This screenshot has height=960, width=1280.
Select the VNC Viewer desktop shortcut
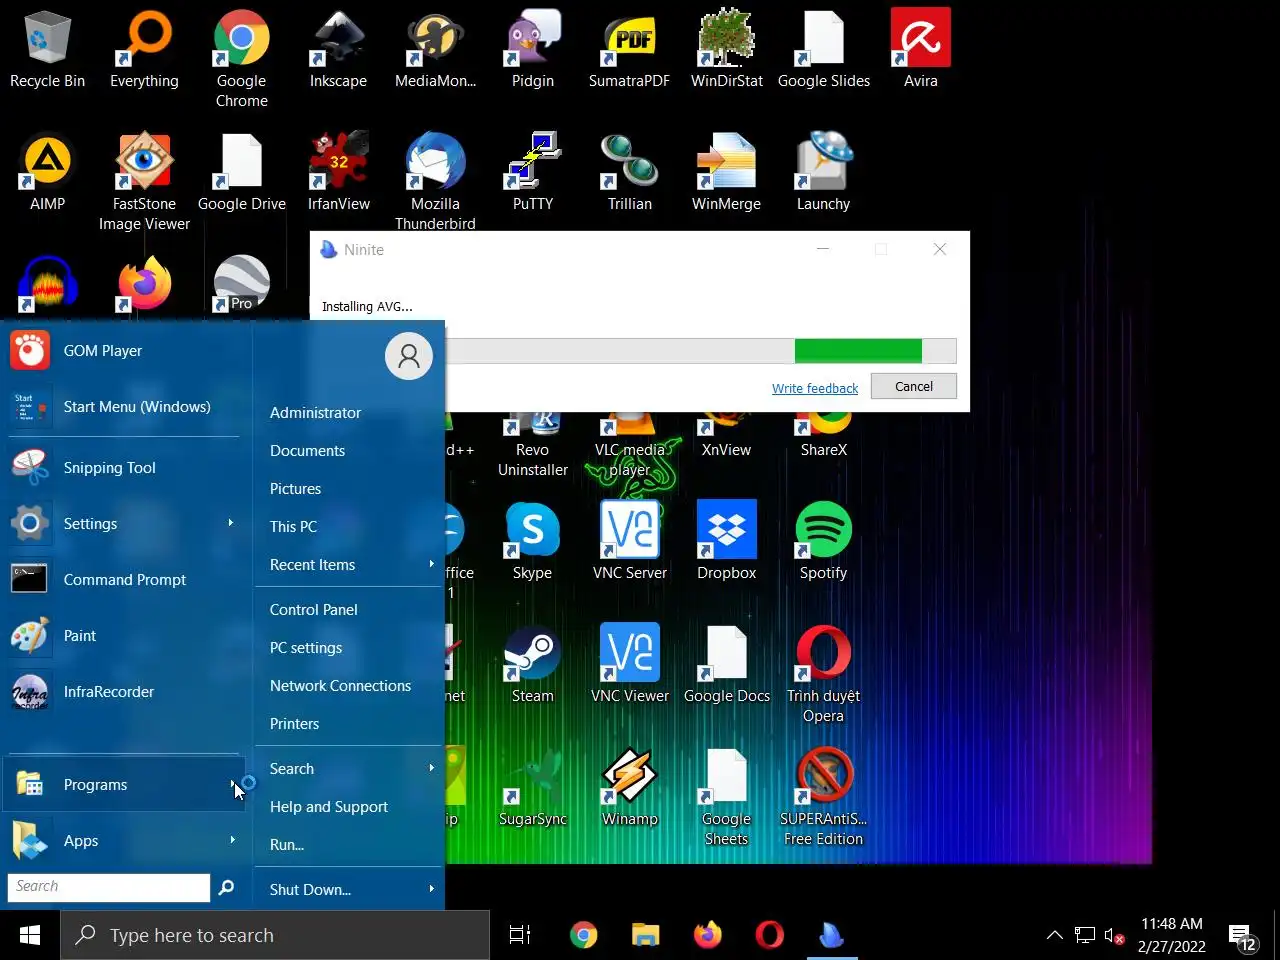pyautogui.click(x=629, y=664)
